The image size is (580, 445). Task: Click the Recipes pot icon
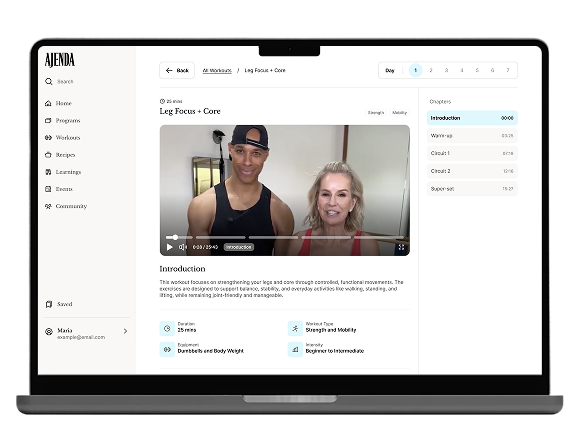coord(48,155)
